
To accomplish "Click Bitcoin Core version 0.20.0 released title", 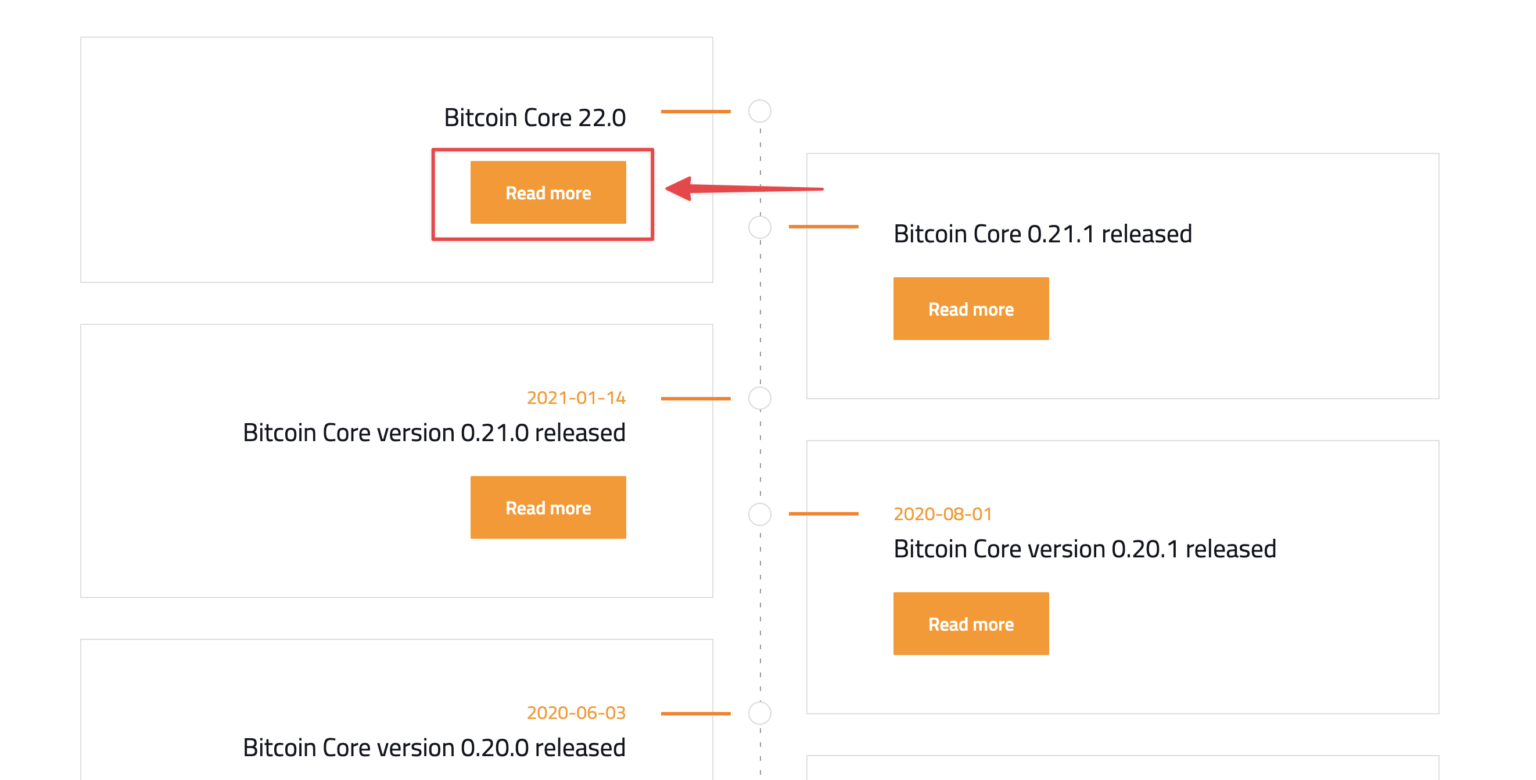I will click(x=434, y=747).
